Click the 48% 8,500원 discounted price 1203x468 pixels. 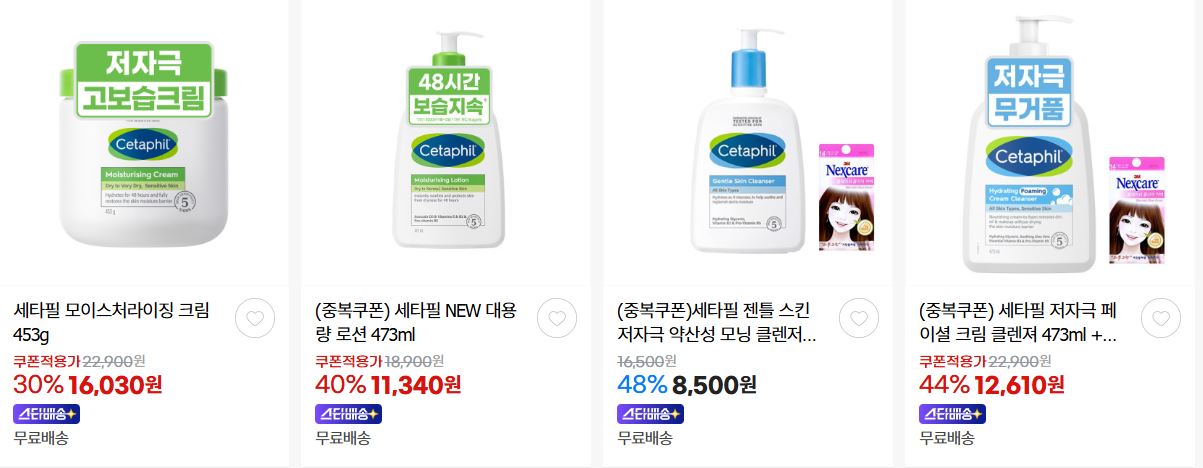coord(686,384)
